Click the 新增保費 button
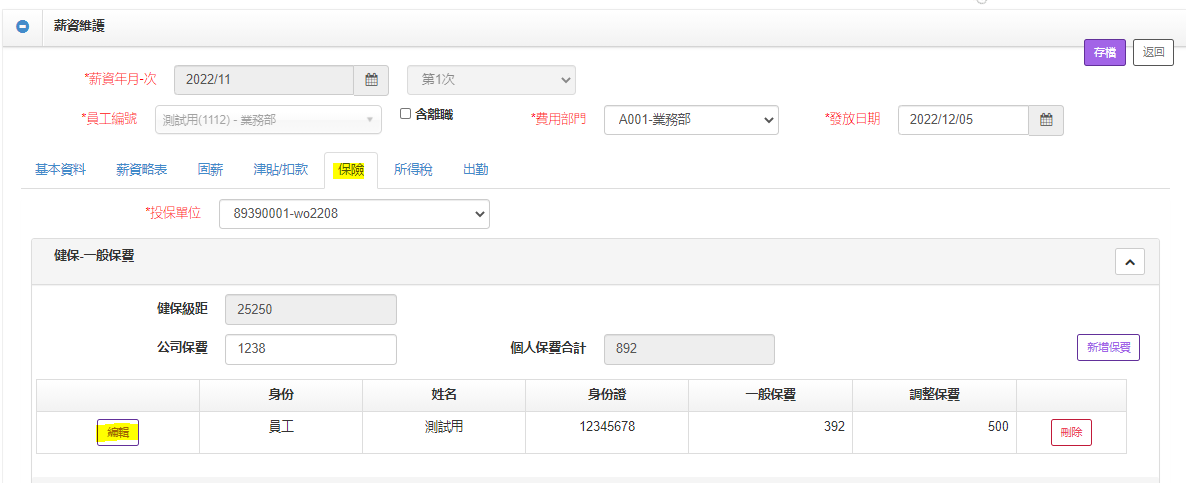The width and height of the screenshot is (1186, 483). pyautogui.click(x=1108, y=348)
